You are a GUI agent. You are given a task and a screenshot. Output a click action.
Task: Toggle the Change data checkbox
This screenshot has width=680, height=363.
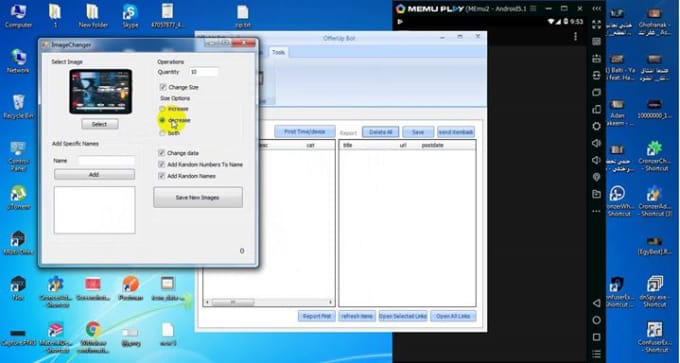click(x=162, y=153)
